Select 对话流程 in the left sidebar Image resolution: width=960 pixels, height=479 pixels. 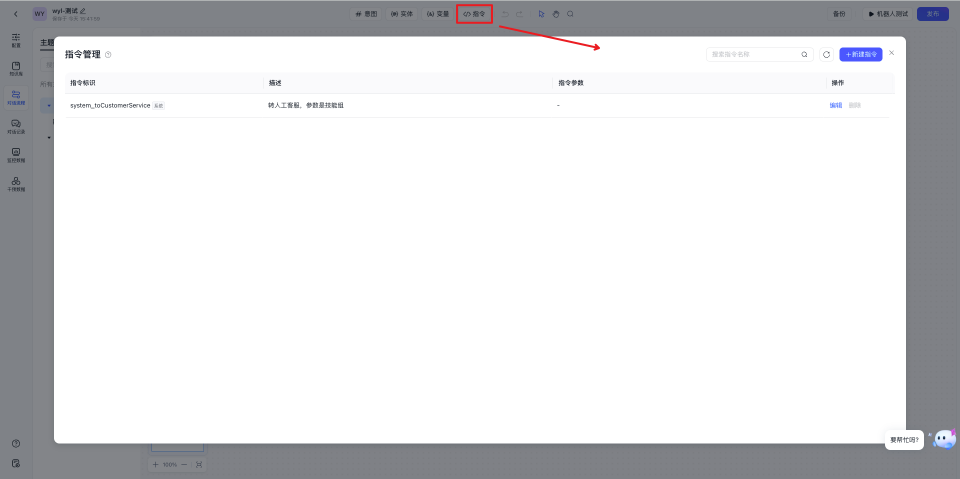16,97
